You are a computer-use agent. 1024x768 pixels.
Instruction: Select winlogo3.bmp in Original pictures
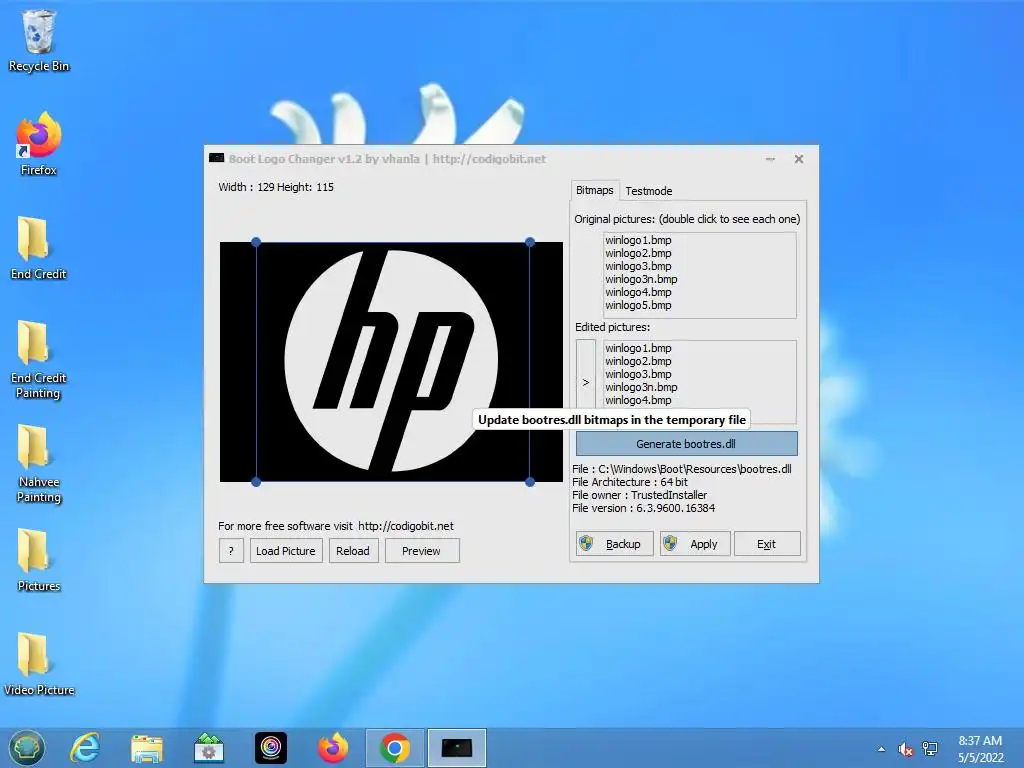pos(638,266)
